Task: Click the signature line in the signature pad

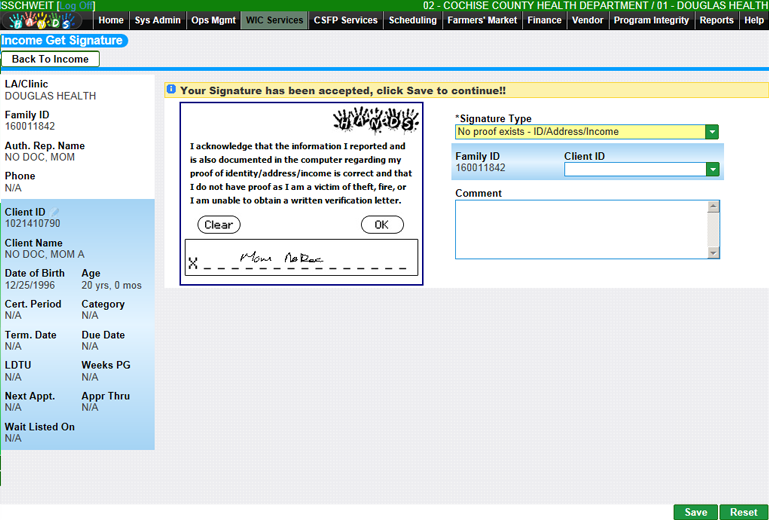Action: [x=300, y=262]
